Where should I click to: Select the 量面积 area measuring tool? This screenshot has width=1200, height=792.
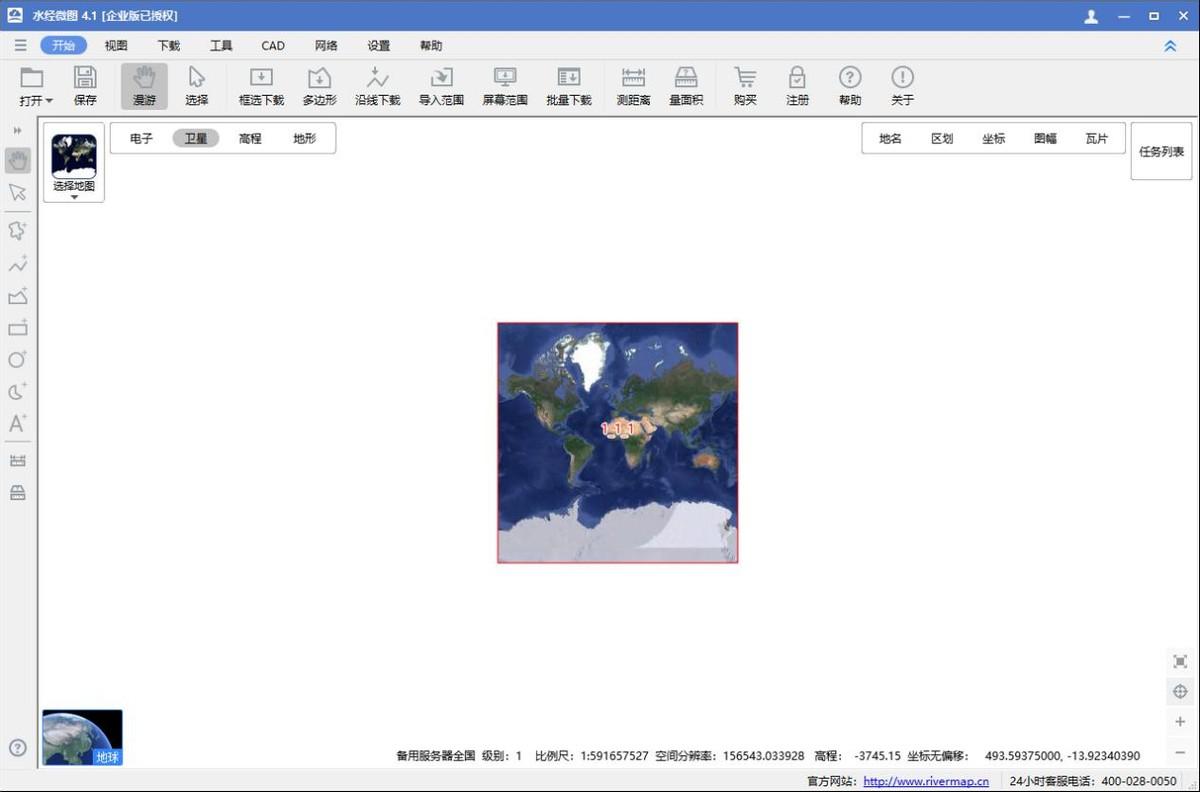pos(686,87)
